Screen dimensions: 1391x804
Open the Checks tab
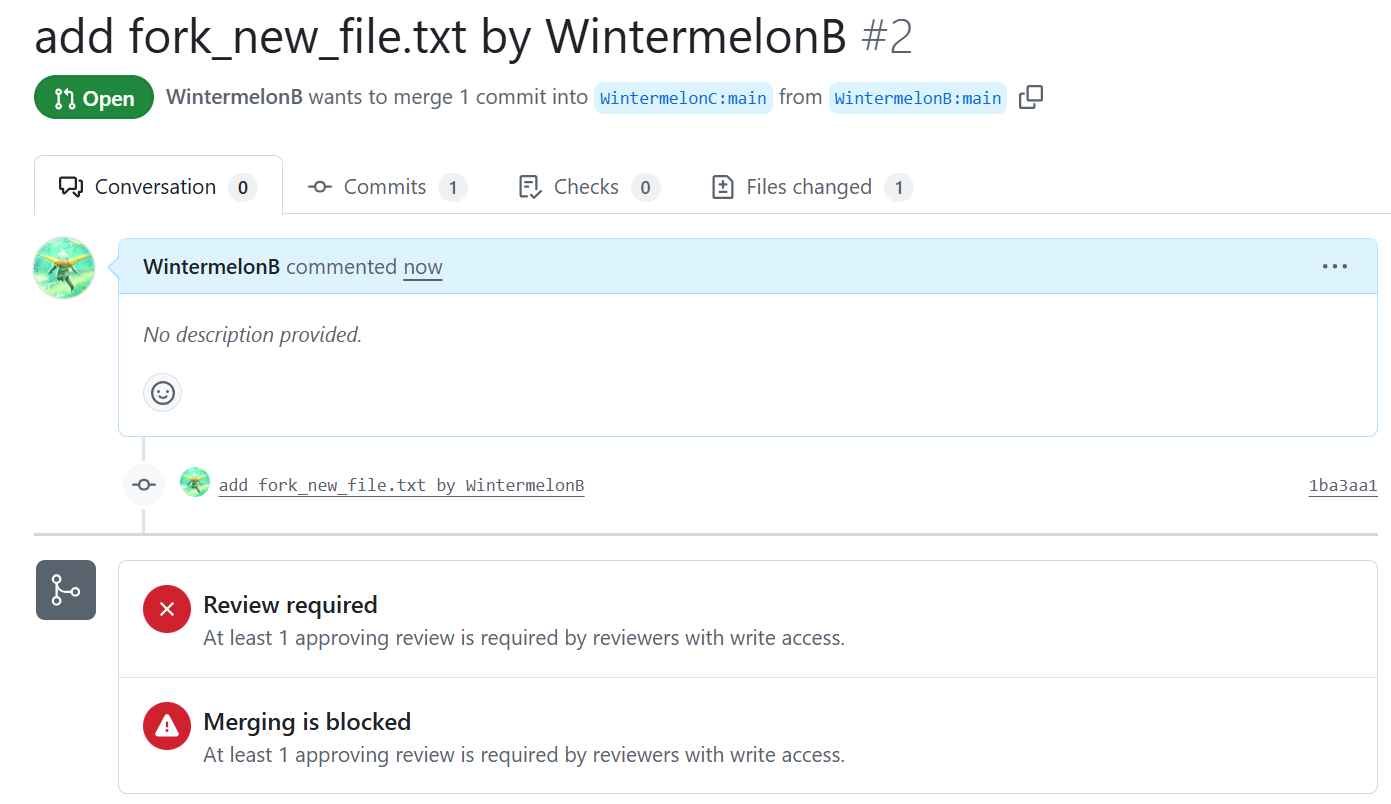click(589, 187)
